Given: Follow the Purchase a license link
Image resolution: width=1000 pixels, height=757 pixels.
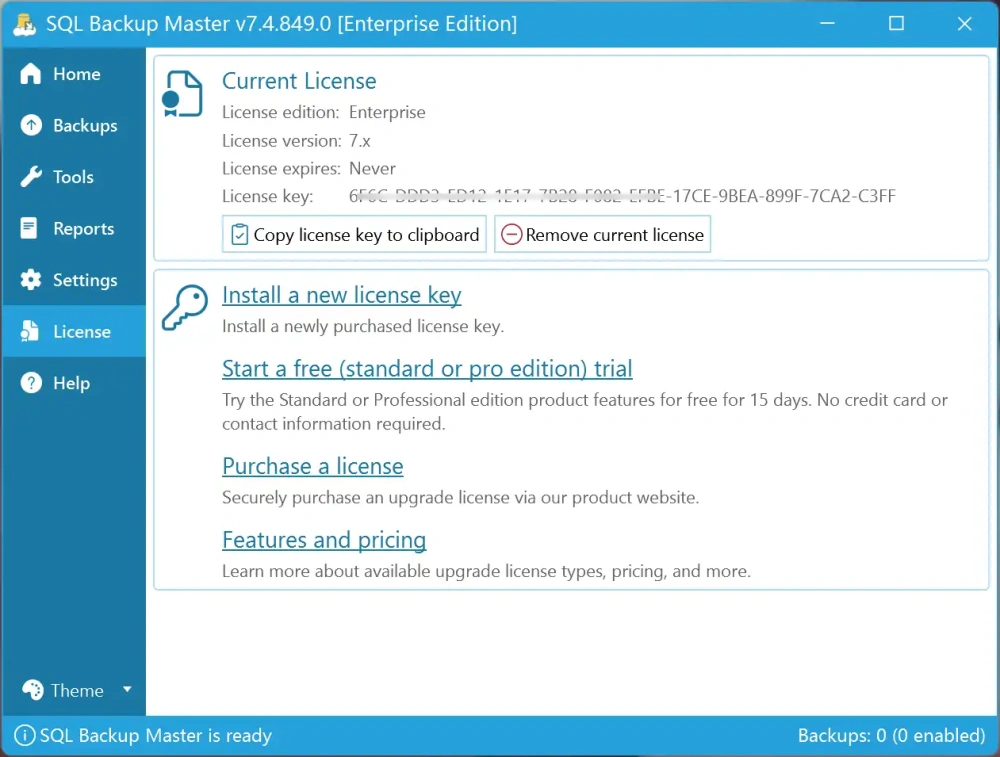Looking at the screenshot, I should coord(312,466).
